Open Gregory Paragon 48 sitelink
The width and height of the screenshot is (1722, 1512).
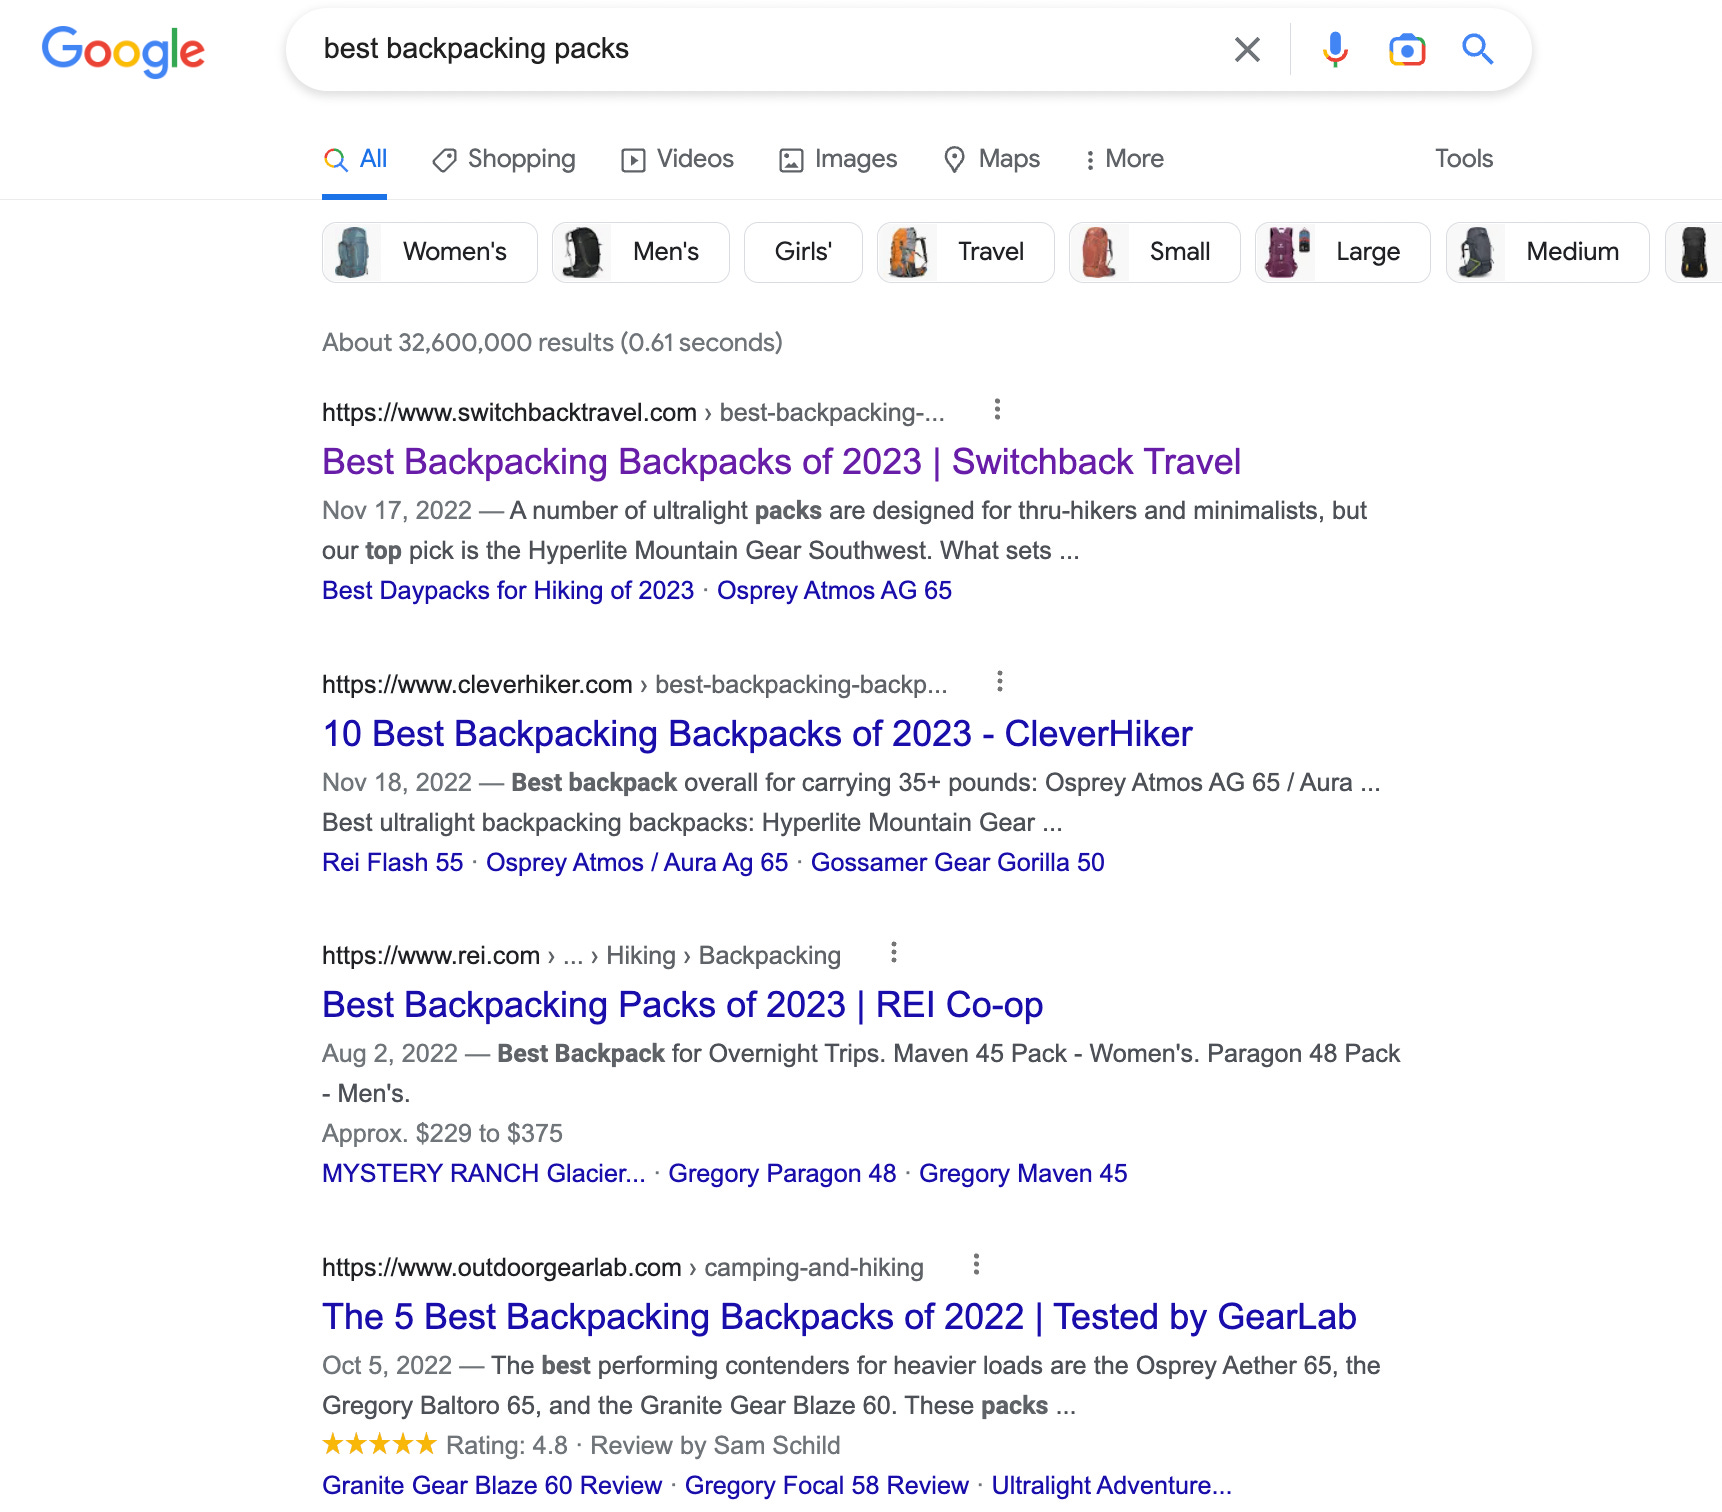pos(782,1174)
